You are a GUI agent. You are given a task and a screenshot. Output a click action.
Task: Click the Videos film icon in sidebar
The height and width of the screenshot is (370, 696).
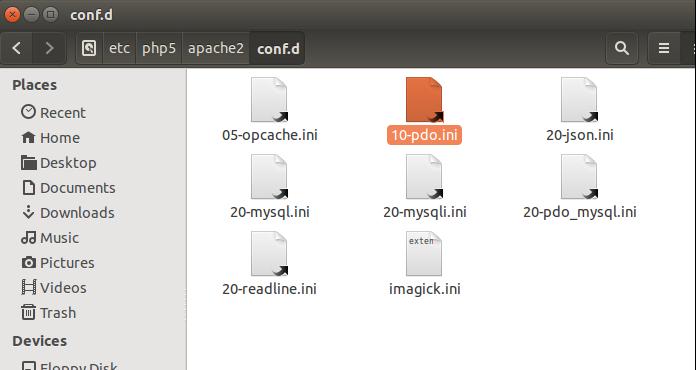(28, 287)
